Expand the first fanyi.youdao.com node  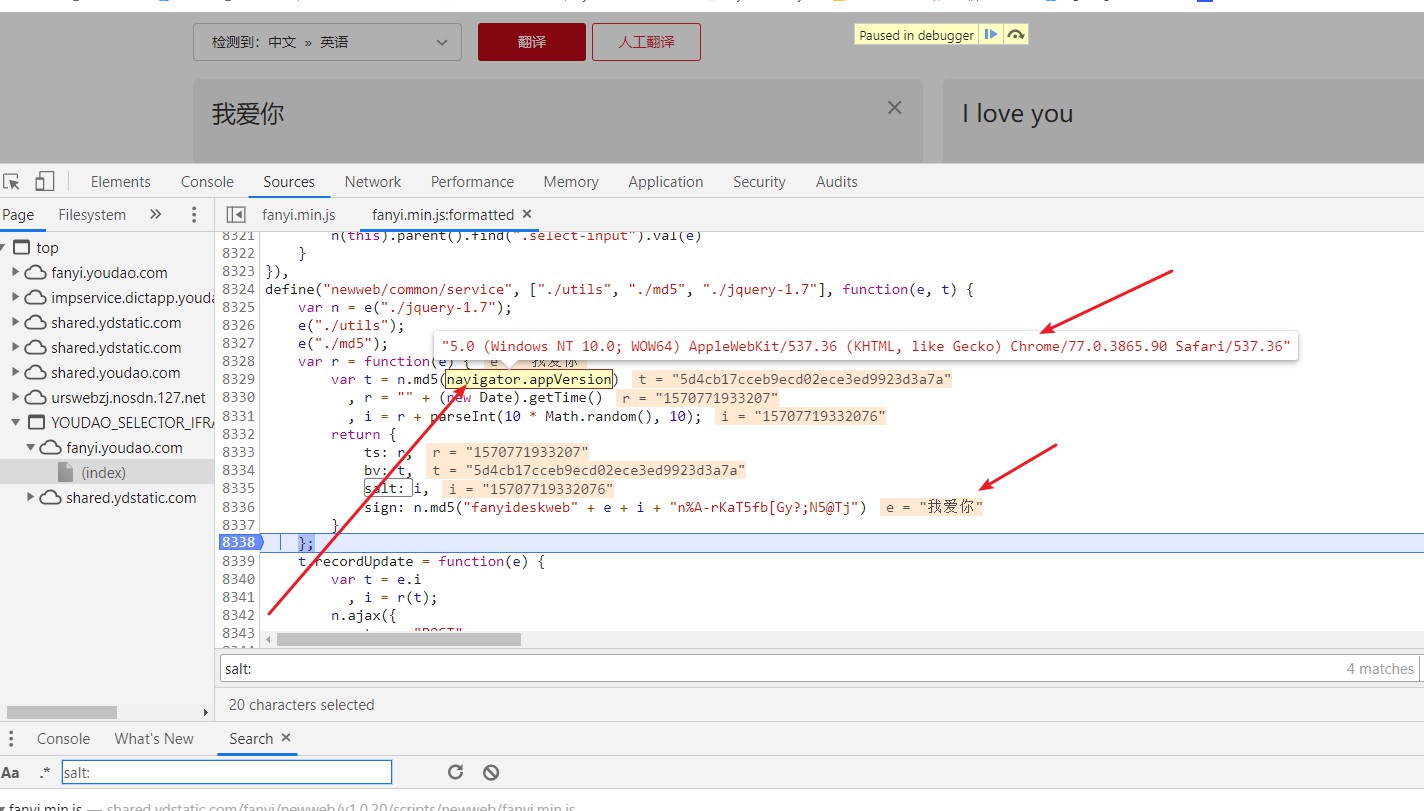click(x=16, y=273)
